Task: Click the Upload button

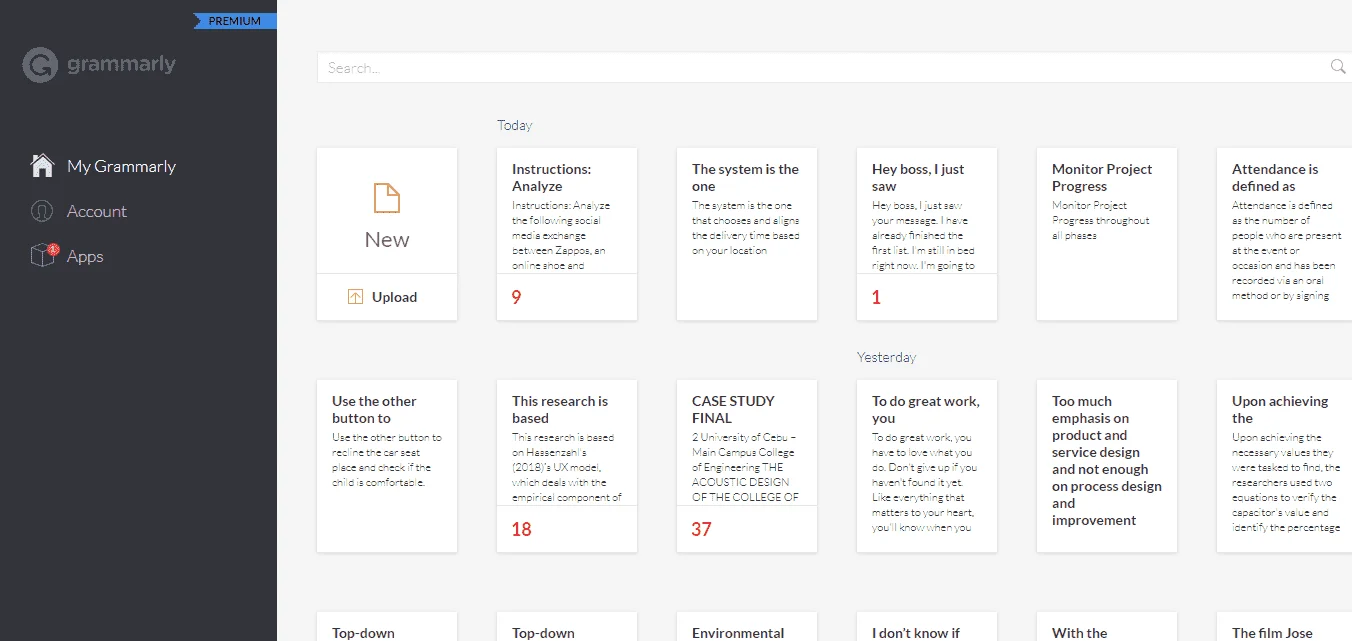Action: [x=387, y=297]
